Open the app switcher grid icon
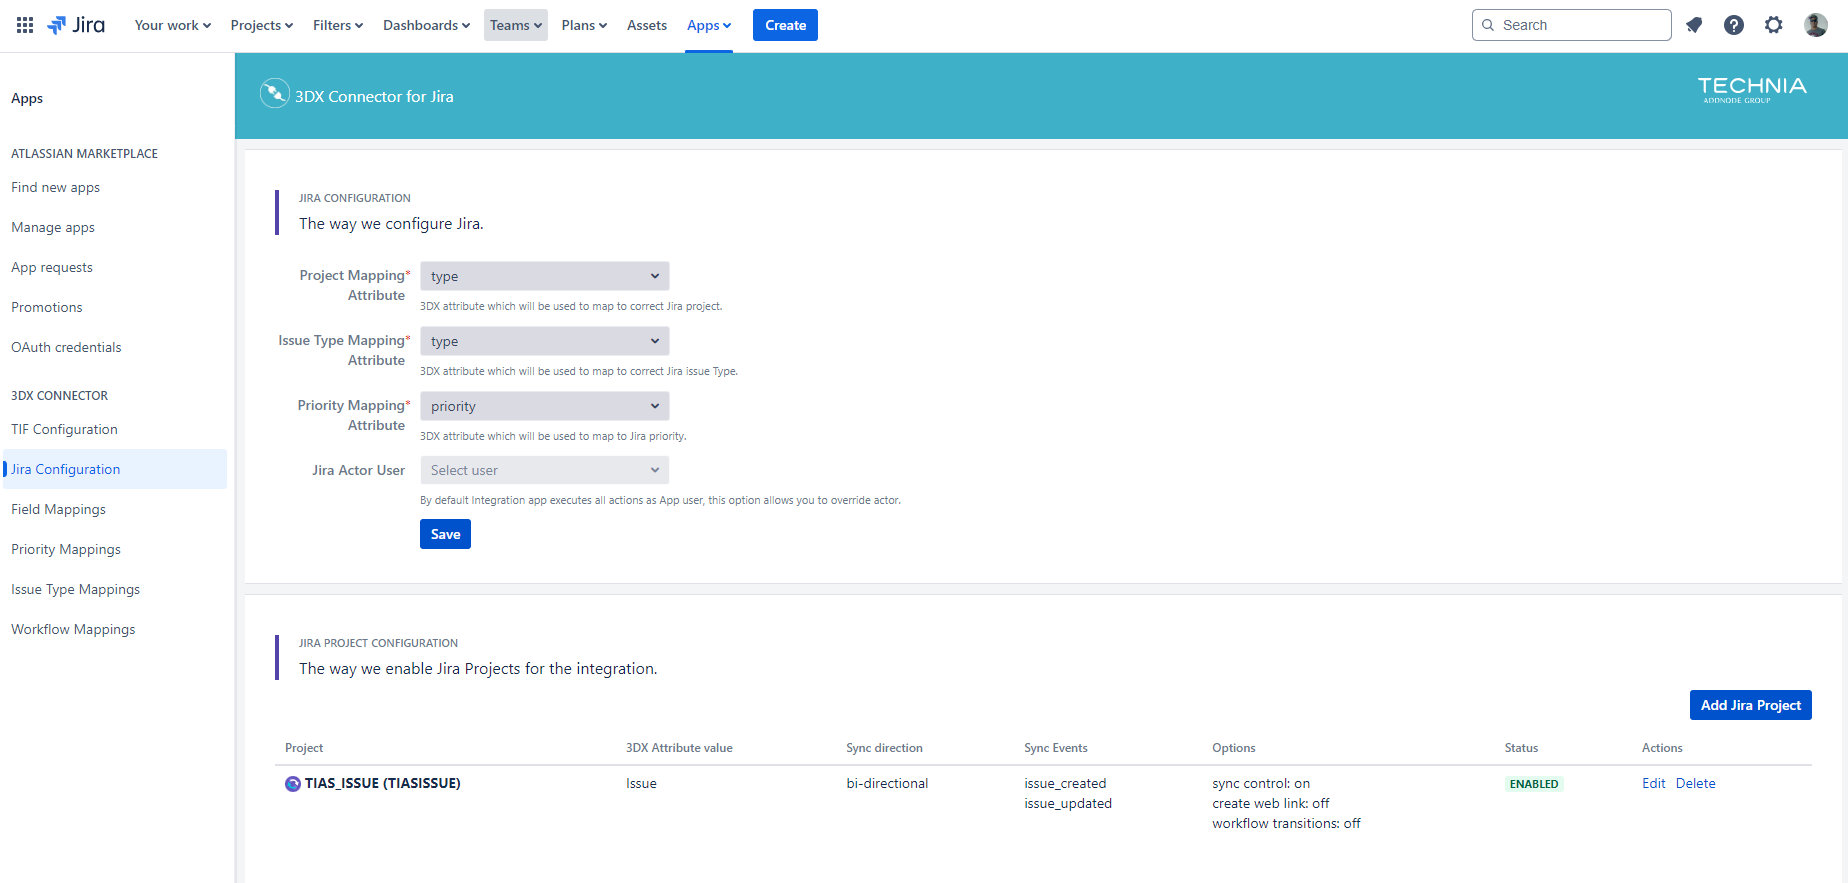The image size is (1848, 883). pyautogui.click(x=25, y=25)
